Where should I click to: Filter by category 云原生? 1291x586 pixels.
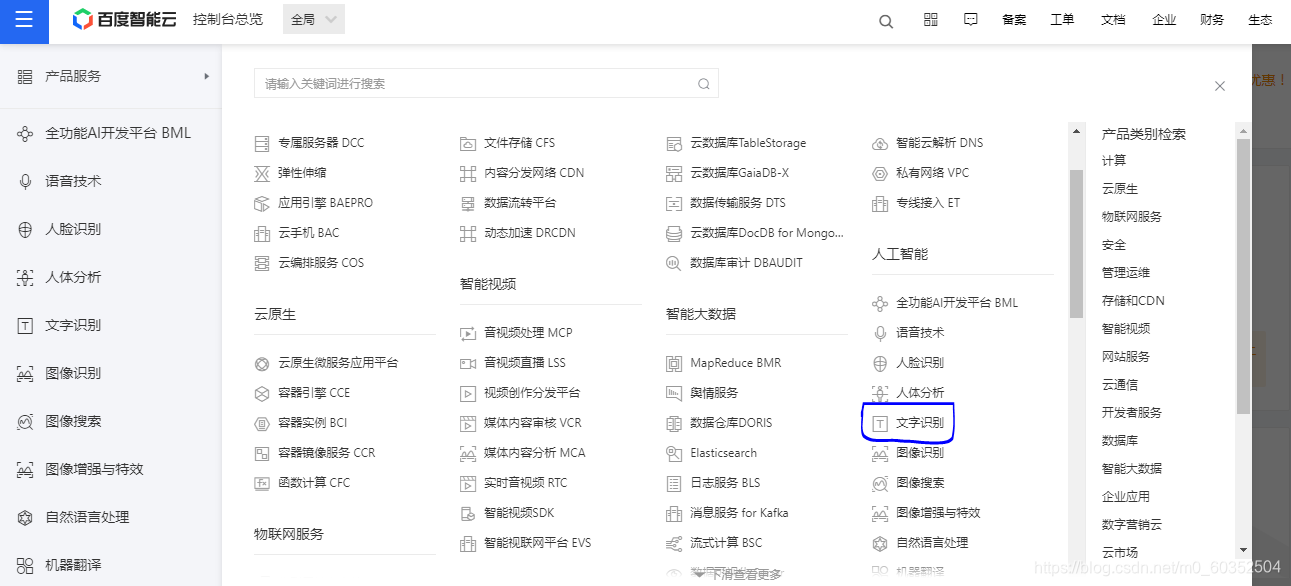(1120, 188)
